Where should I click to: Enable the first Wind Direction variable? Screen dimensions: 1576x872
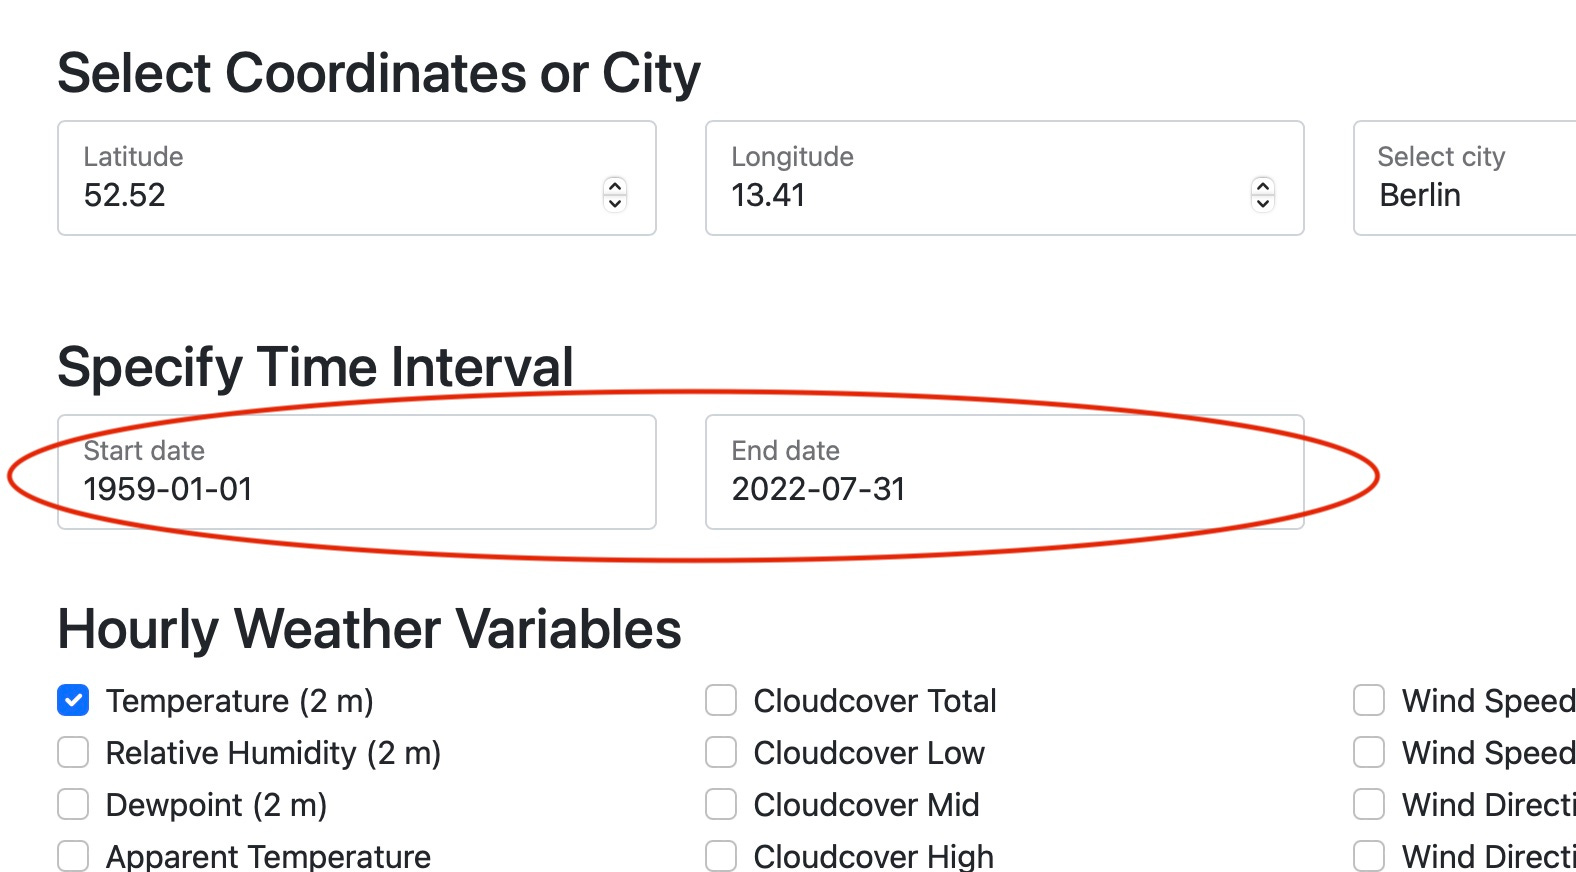tap(1368, 804)
